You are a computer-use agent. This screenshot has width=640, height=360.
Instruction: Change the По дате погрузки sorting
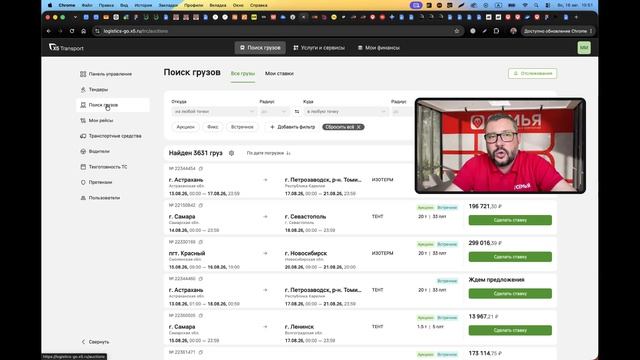268,153
